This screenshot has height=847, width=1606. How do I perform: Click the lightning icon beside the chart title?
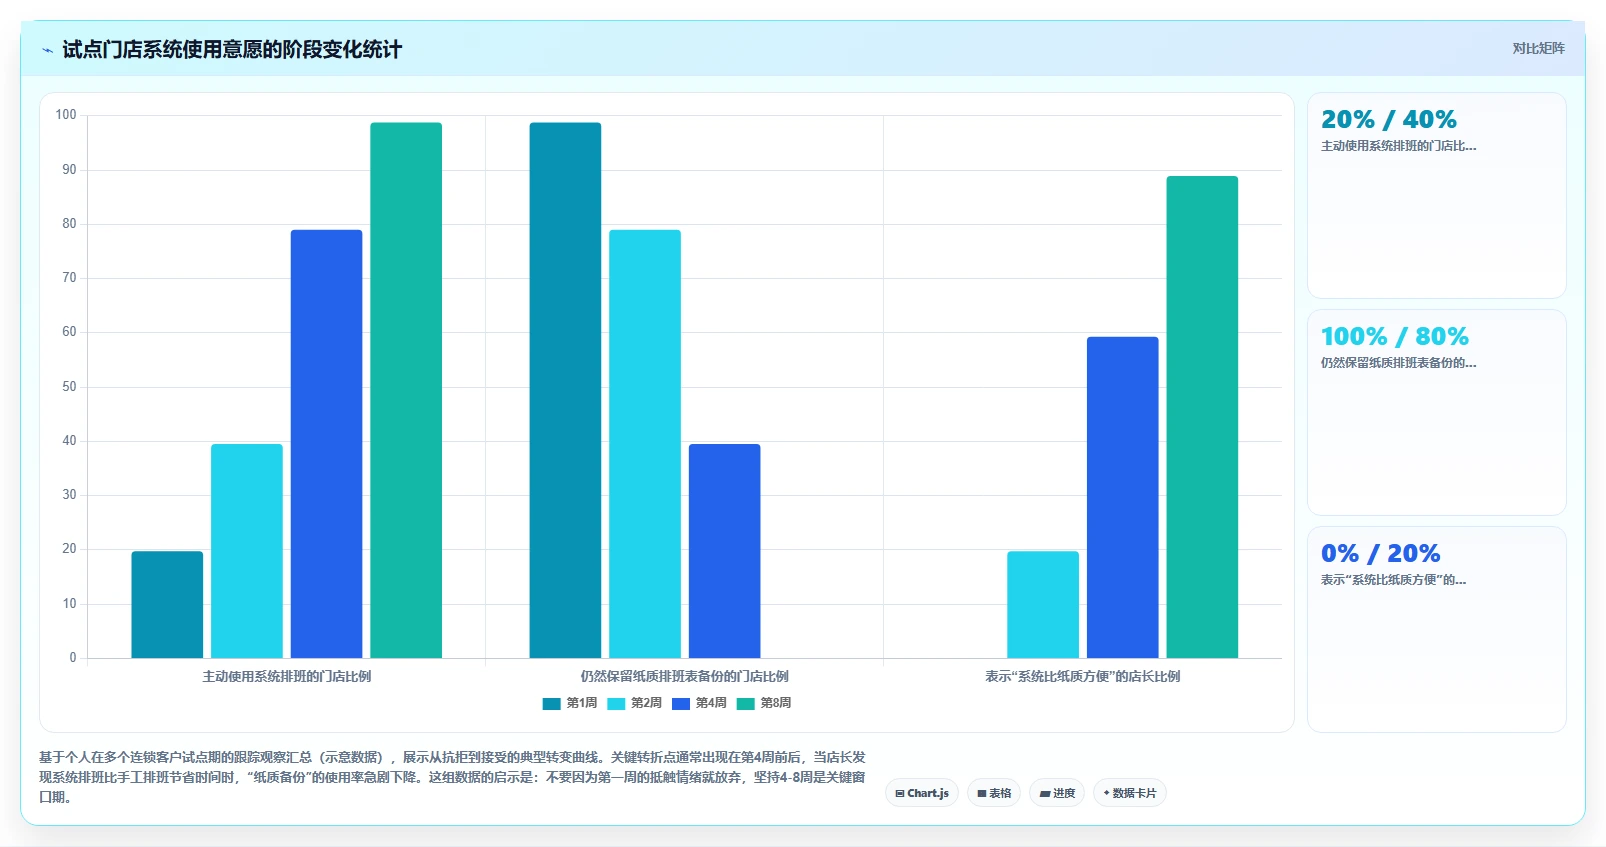(x=47, y=50)
